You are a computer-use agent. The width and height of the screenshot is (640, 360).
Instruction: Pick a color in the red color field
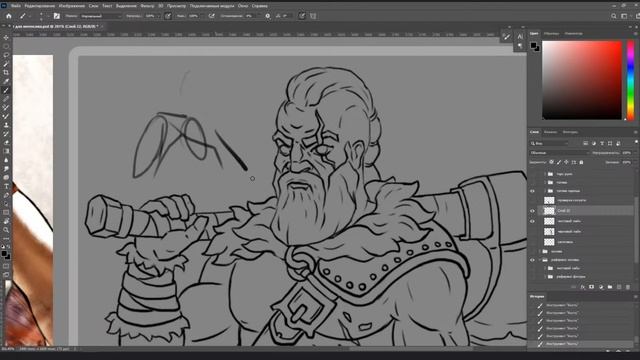tap(582, 80)
